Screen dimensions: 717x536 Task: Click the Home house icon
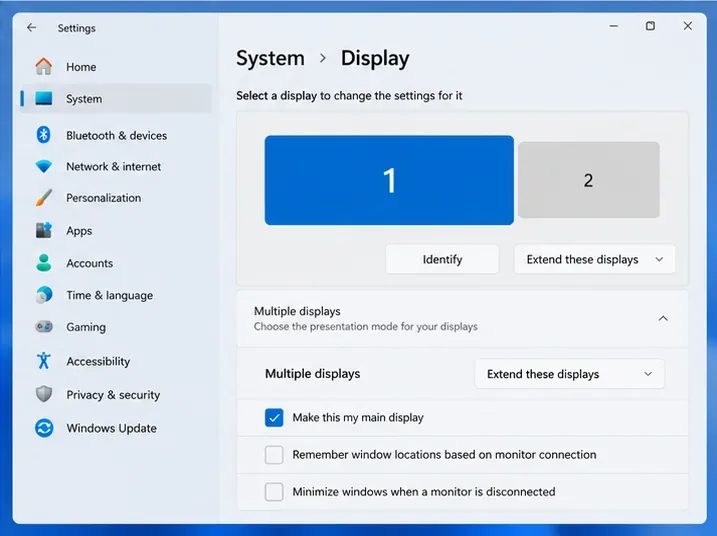click(x=44, y=66)
